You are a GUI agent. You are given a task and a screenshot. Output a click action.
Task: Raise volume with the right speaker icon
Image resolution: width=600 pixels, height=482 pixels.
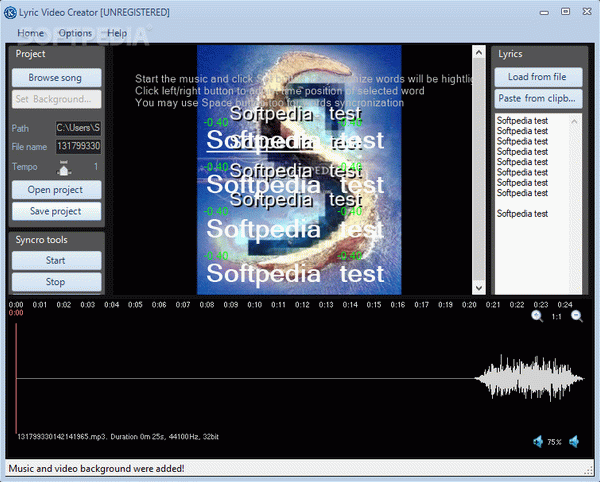click(574, 442)
